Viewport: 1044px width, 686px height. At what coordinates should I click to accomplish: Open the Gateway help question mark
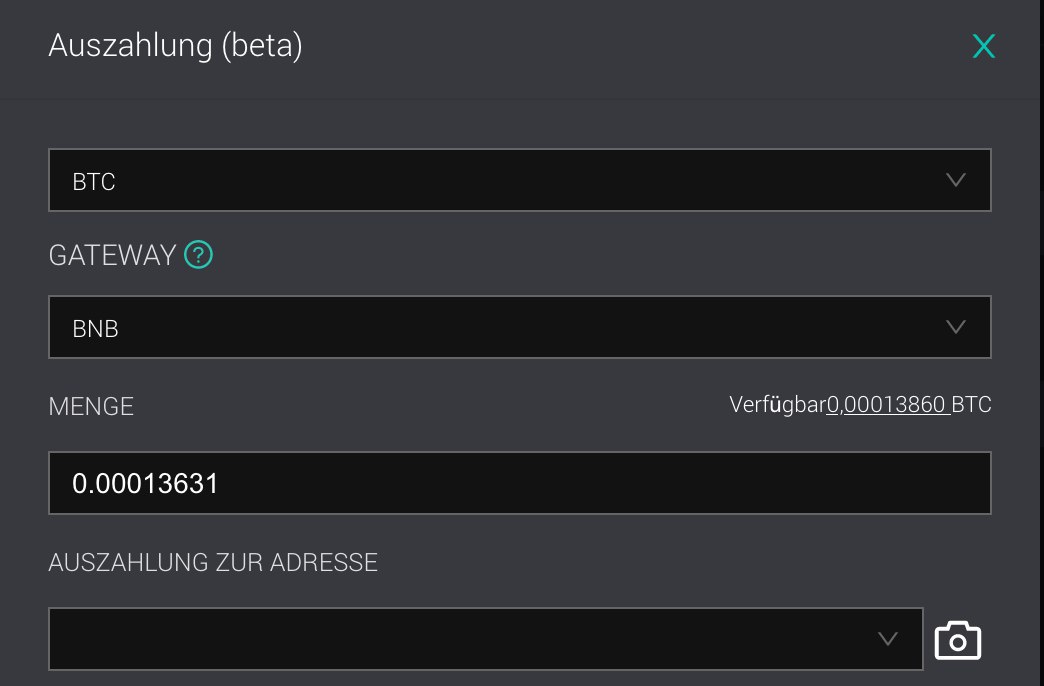coord(198,254)
